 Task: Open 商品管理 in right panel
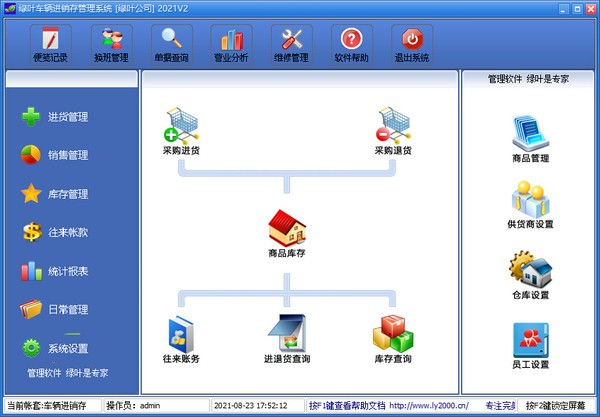[531, 139]
